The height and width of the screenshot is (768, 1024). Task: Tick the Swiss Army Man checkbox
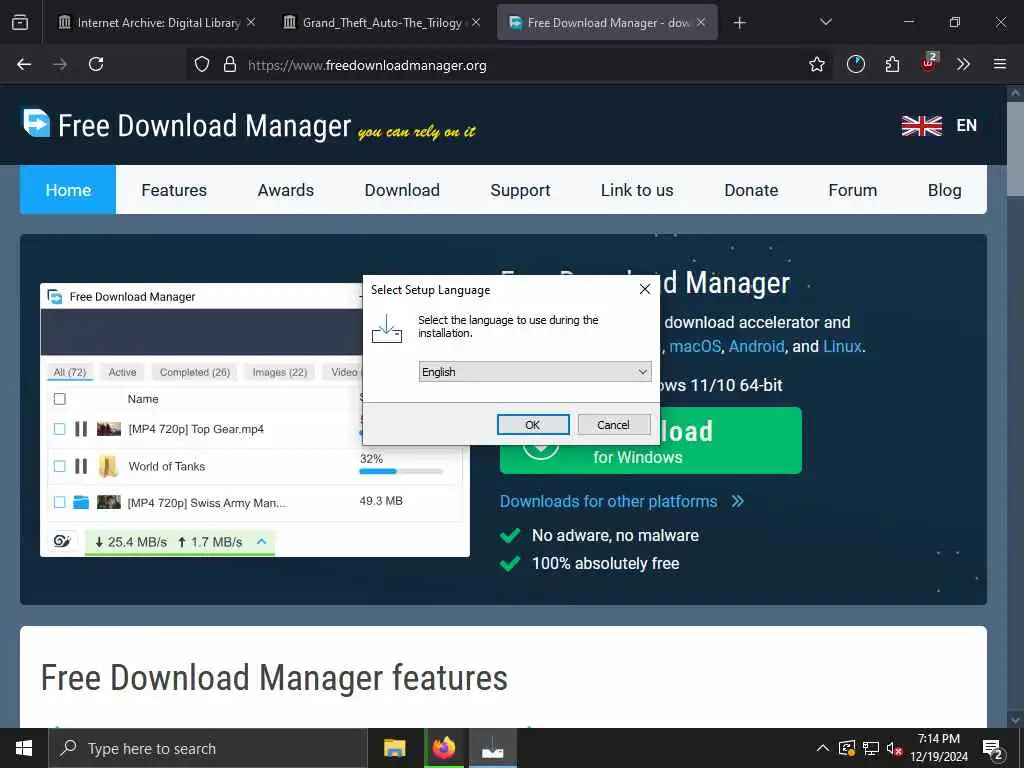coord(59,502)
